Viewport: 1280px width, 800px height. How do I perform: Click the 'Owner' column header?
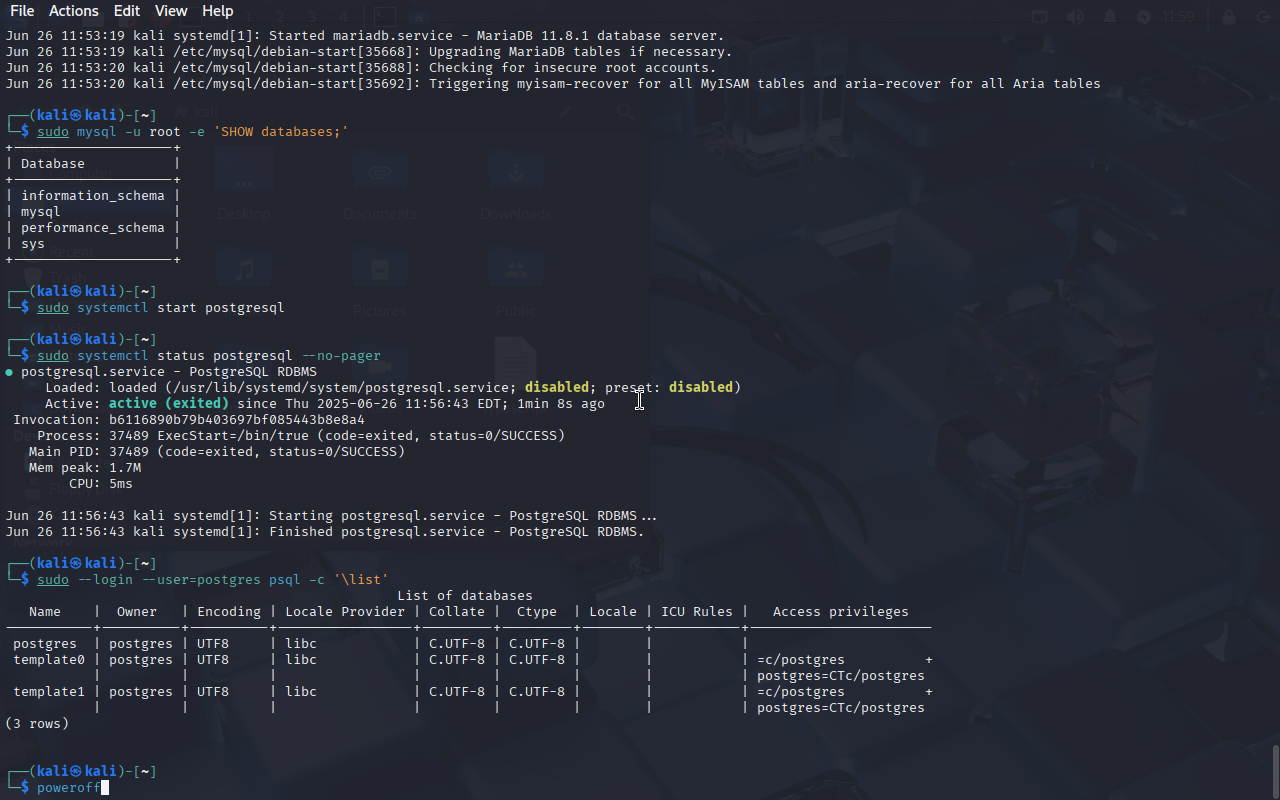point(137,612)
